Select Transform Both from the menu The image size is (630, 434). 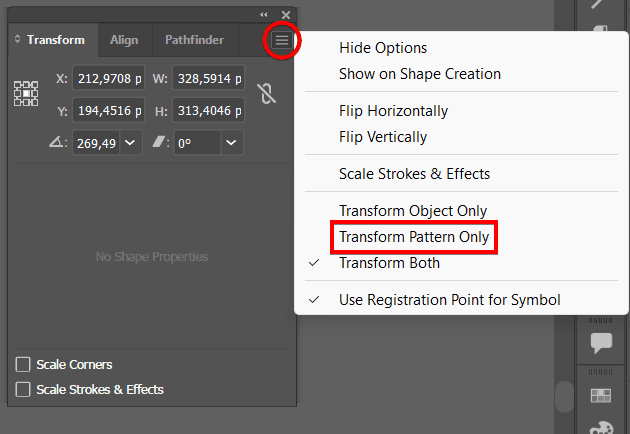point(389,263)
